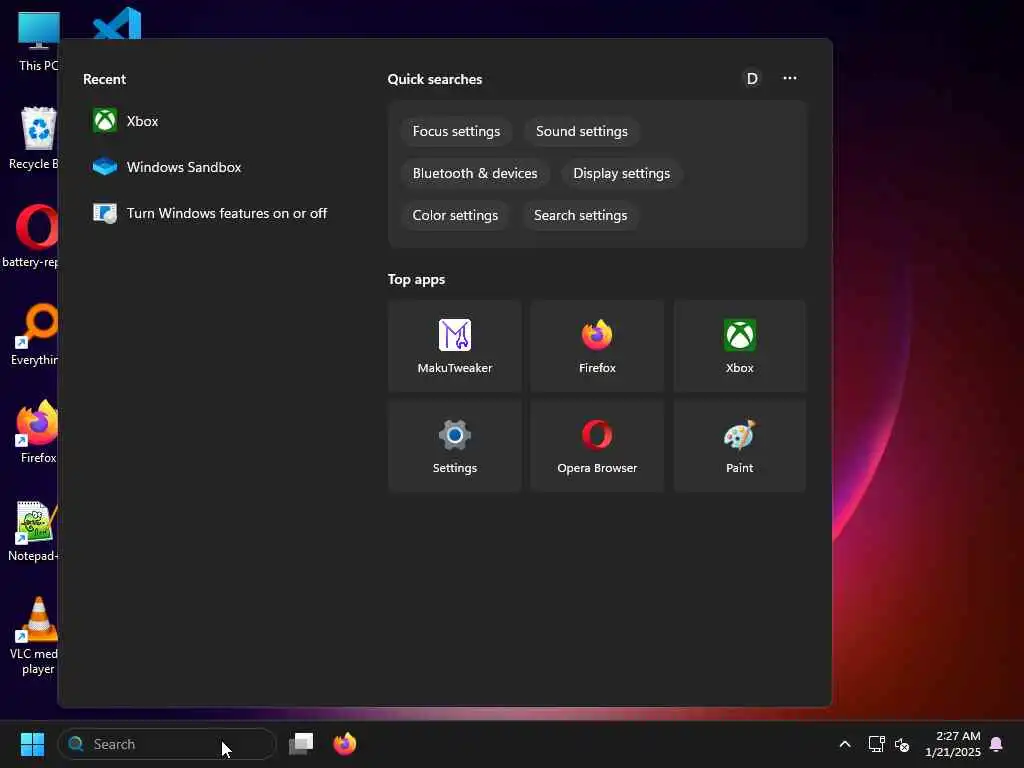The width and height of the screenshot is (1024, 768).
Task: Open Xbox from the Recent list
Action: pyautogui.click(x=125, y=121)
